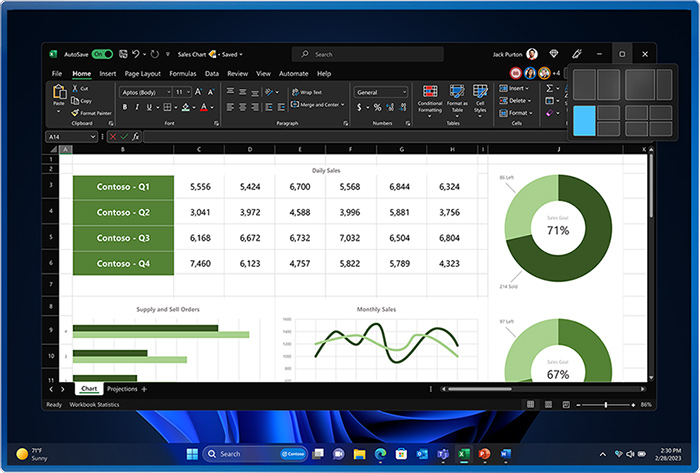Click Workbook Statistics in status bar
This screenshot has width=700, height=473.
point(97,404)
